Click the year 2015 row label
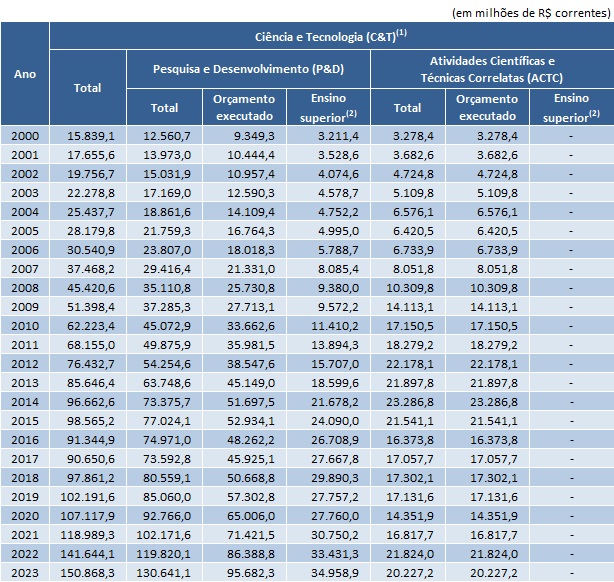This screenshot has width=614, height=582. coord(25,420)
